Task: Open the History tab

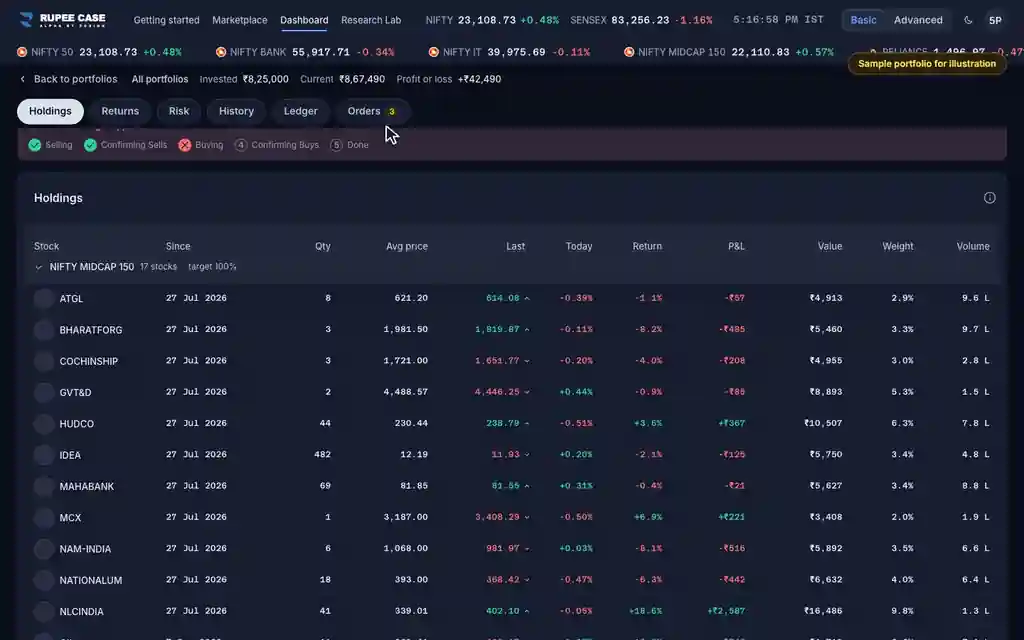Action: (x=236, y=111)
